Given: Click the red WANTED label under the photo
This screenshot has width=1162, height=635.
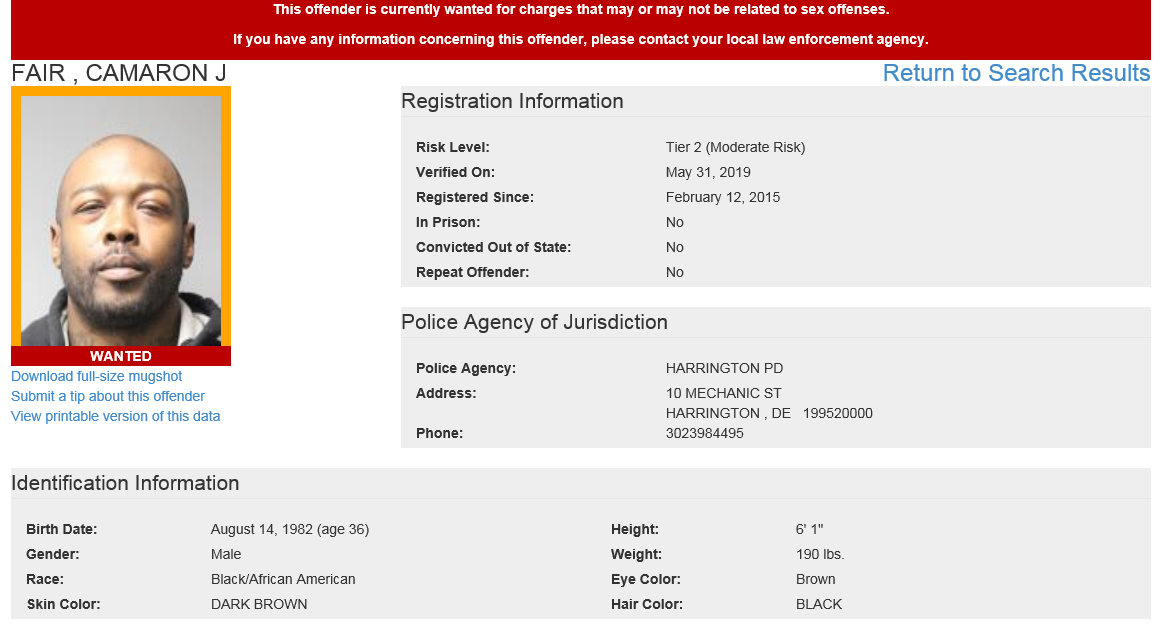Looking at the screenshot, I should pos(121,356).
